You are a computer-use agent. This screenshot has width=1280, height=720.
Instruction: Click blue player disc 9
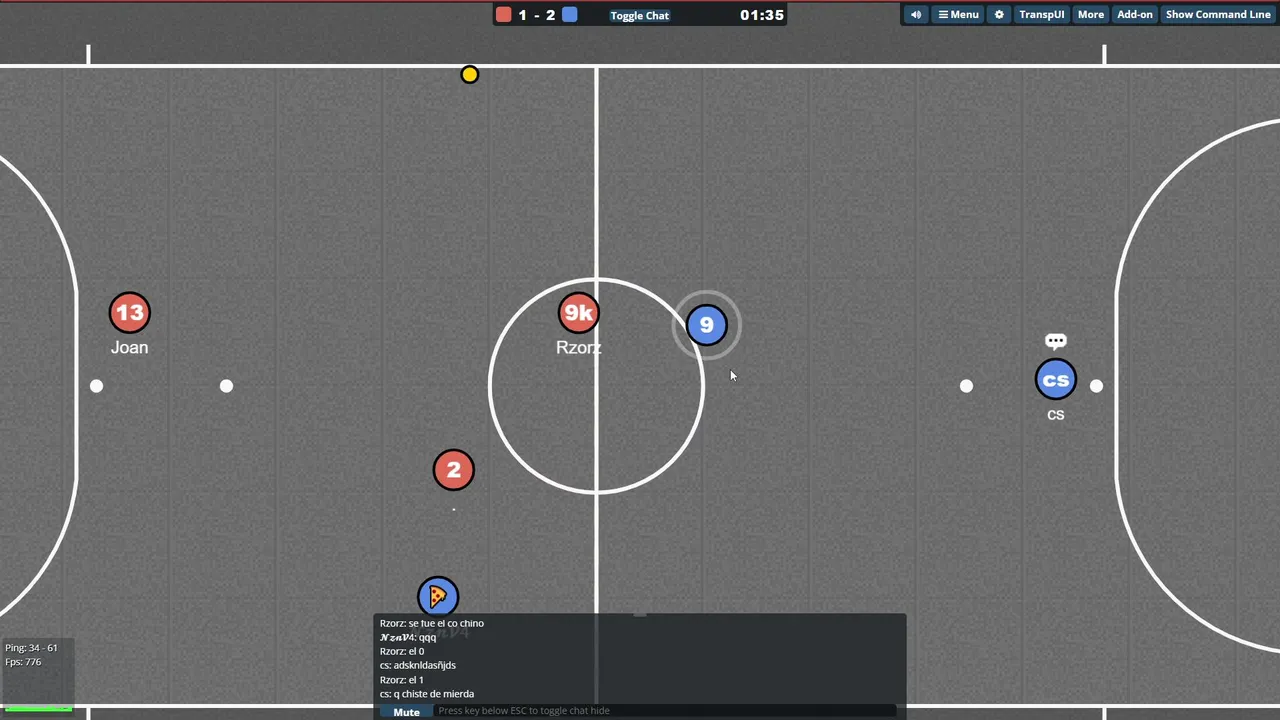click(x=707, y=325)
